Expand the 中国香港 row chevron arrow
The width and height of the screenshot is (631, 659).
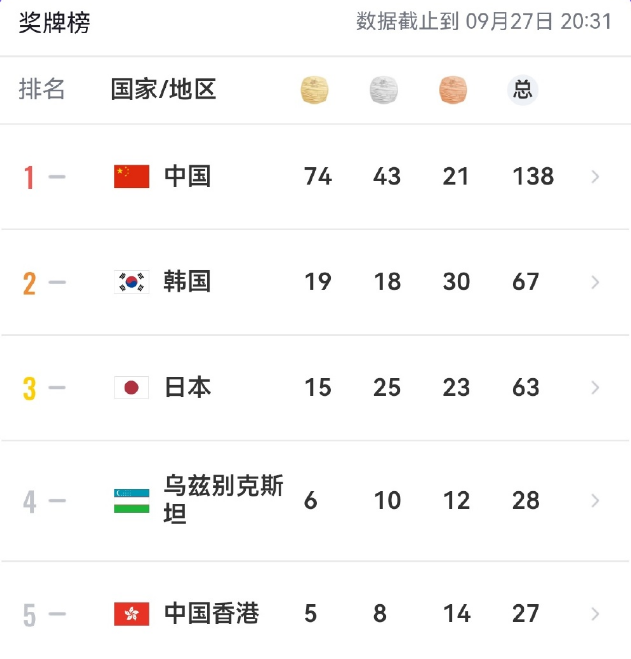[595, 614]
